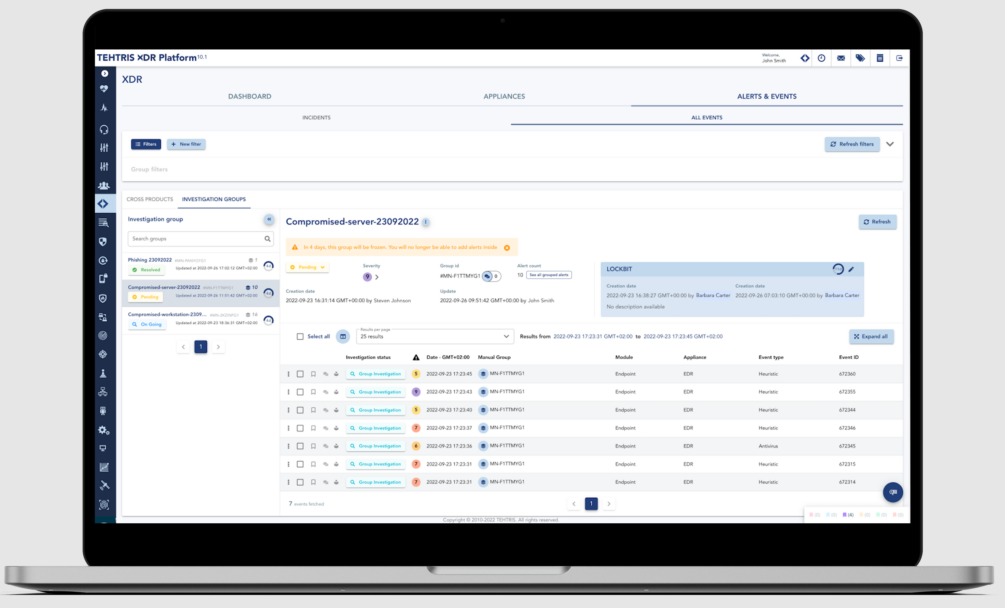Click the pencil edit icon on LOCKBIT card
The image size is (1005, 608).
point(851,269)
